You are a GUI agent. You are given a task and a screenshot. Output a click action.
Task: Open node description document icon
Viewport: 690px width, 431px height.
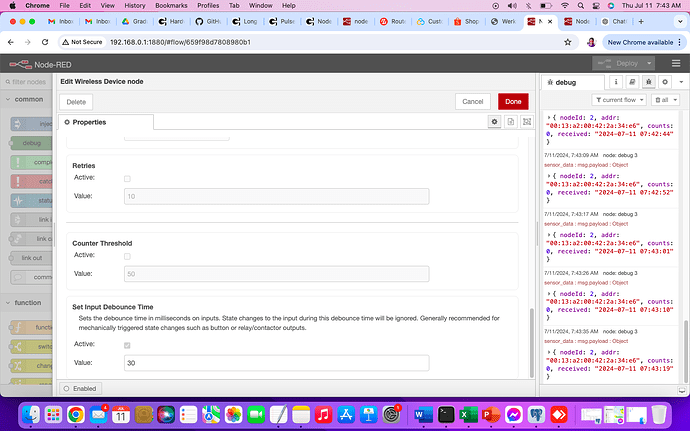click(x=510, y=121)
